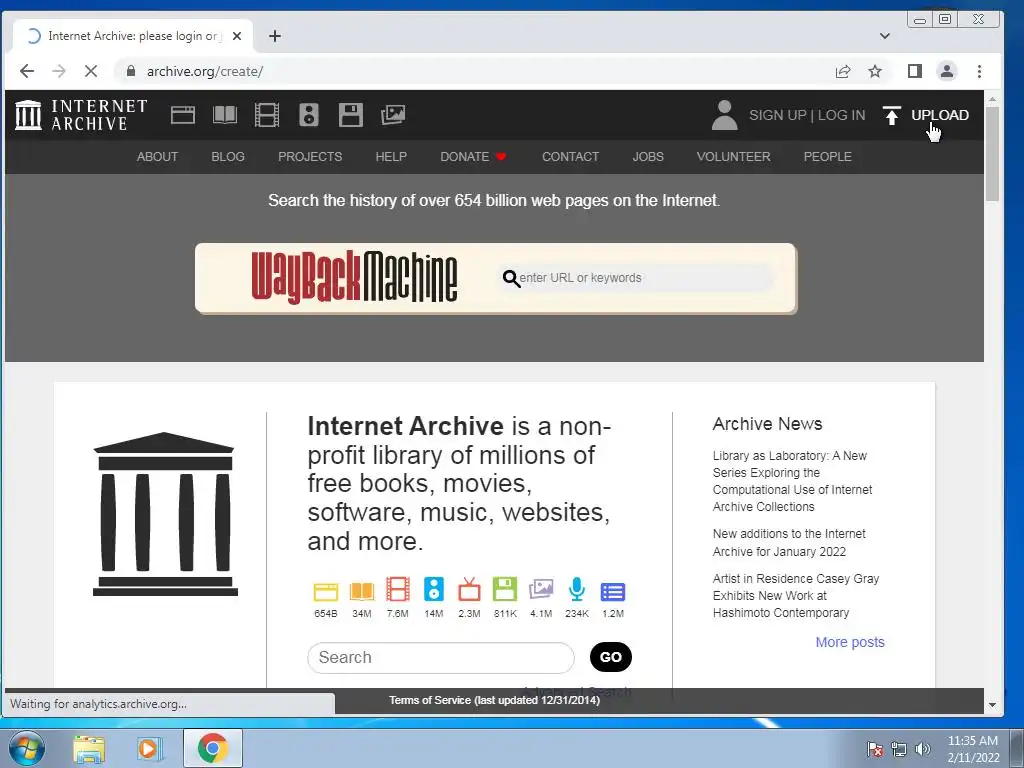The image size is (1024, 768).
Task: Click the LOG IN link
Action: [841, 115]
